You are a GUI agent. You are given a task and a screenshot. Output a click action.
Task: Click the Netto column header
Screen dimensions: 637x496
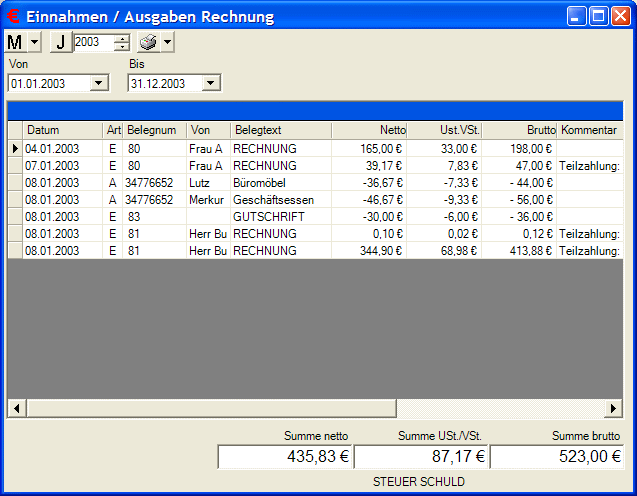(369, 130)
